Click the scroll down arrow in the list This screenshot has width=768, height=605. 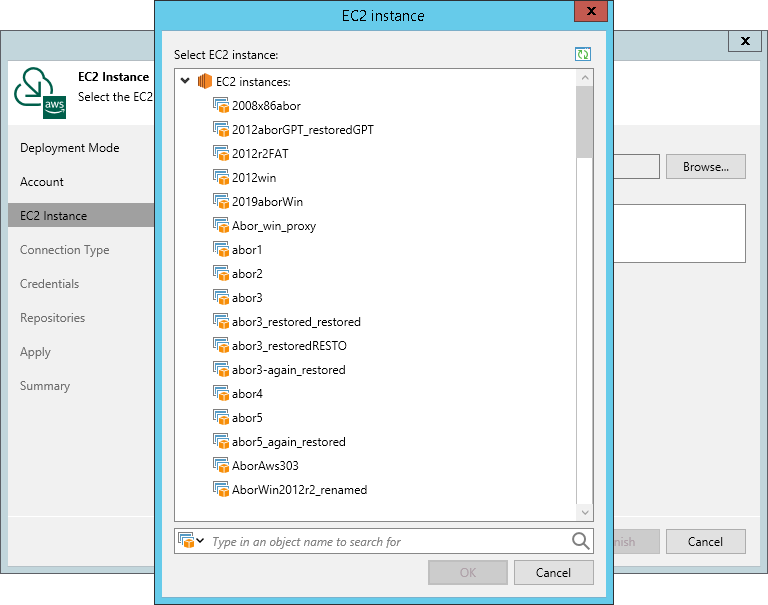(585, 512)
